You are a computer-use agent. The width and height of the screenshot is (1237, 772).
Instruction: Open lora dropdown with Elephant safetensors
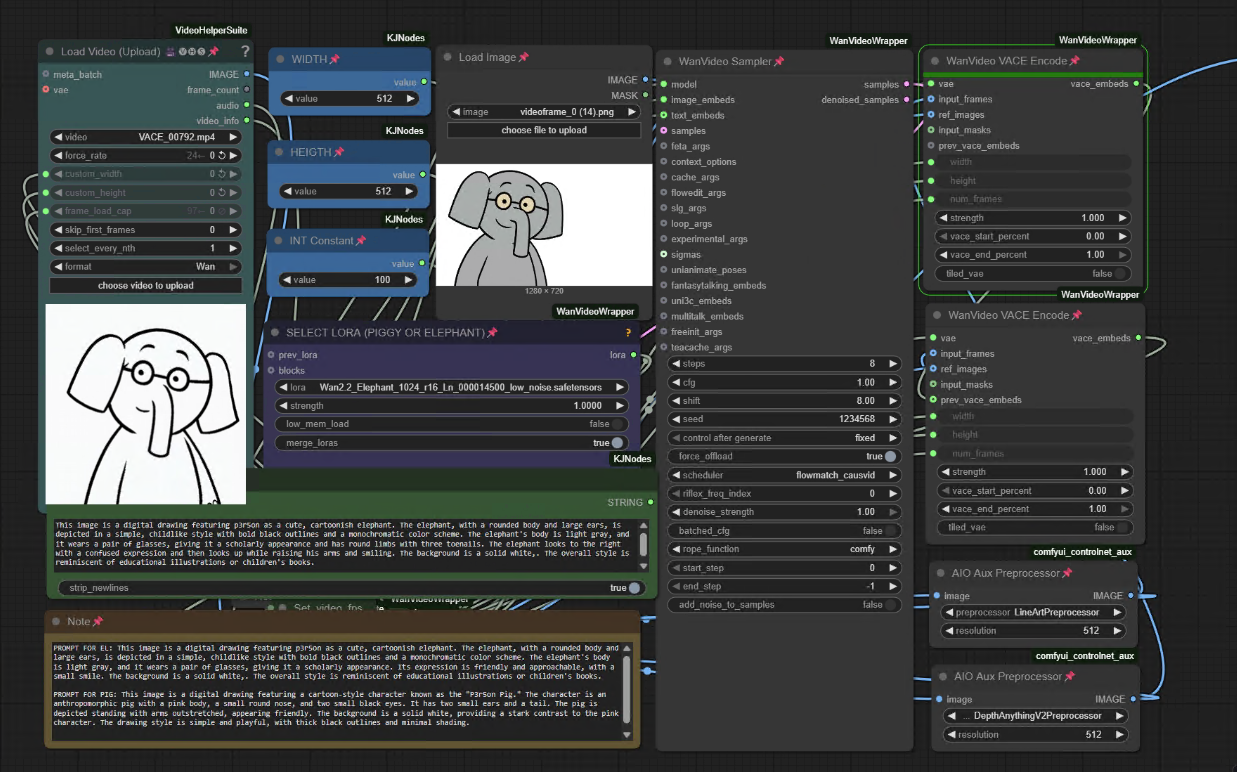(450, 387)
